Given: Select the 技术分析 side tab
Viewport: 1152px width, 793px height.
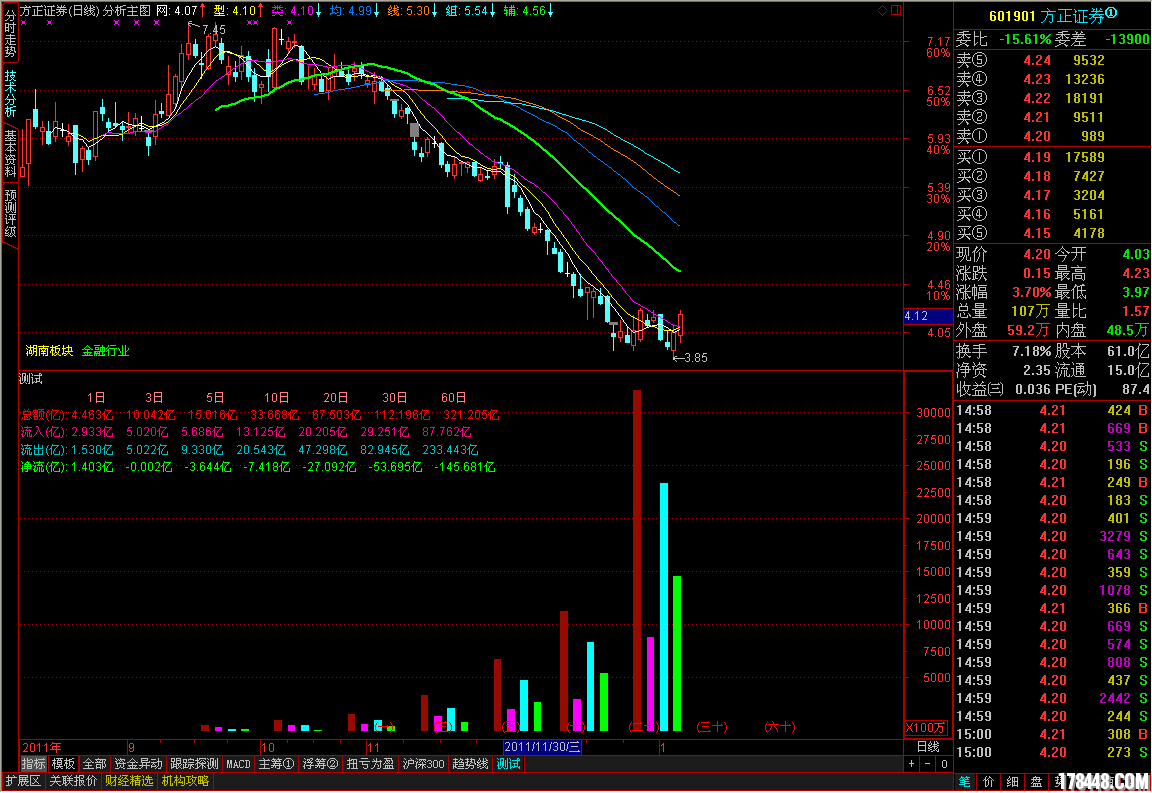Looking at the screenshot, I should pyautogui.click(x=10, y=94).
